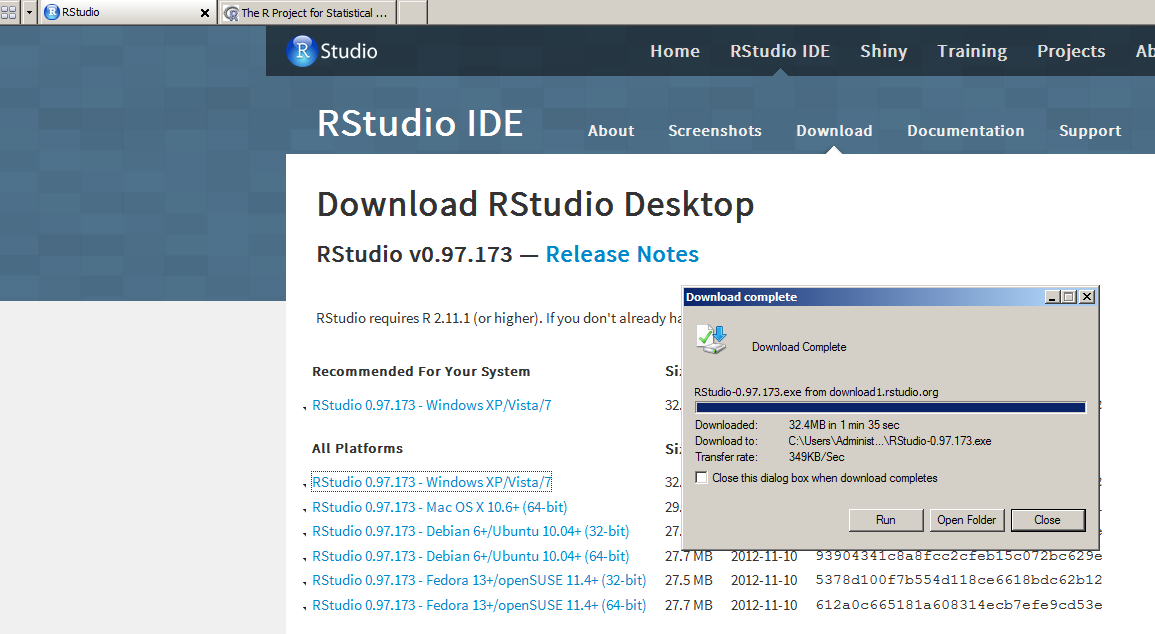Image resolution: width=1155 pixels, height=634 pixels.
Task: Switch to The R Project for Statistical tab
Action: point(308,13)
